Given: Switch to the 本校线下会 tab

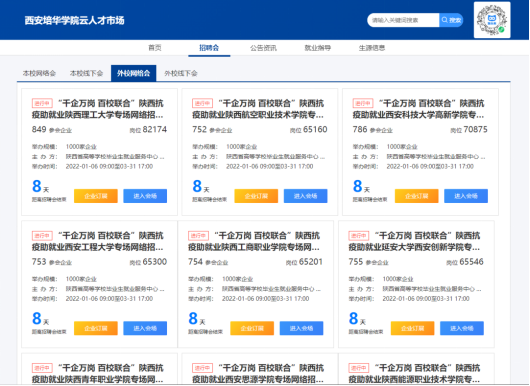Looking at the screenshot, I should point(87,73).
